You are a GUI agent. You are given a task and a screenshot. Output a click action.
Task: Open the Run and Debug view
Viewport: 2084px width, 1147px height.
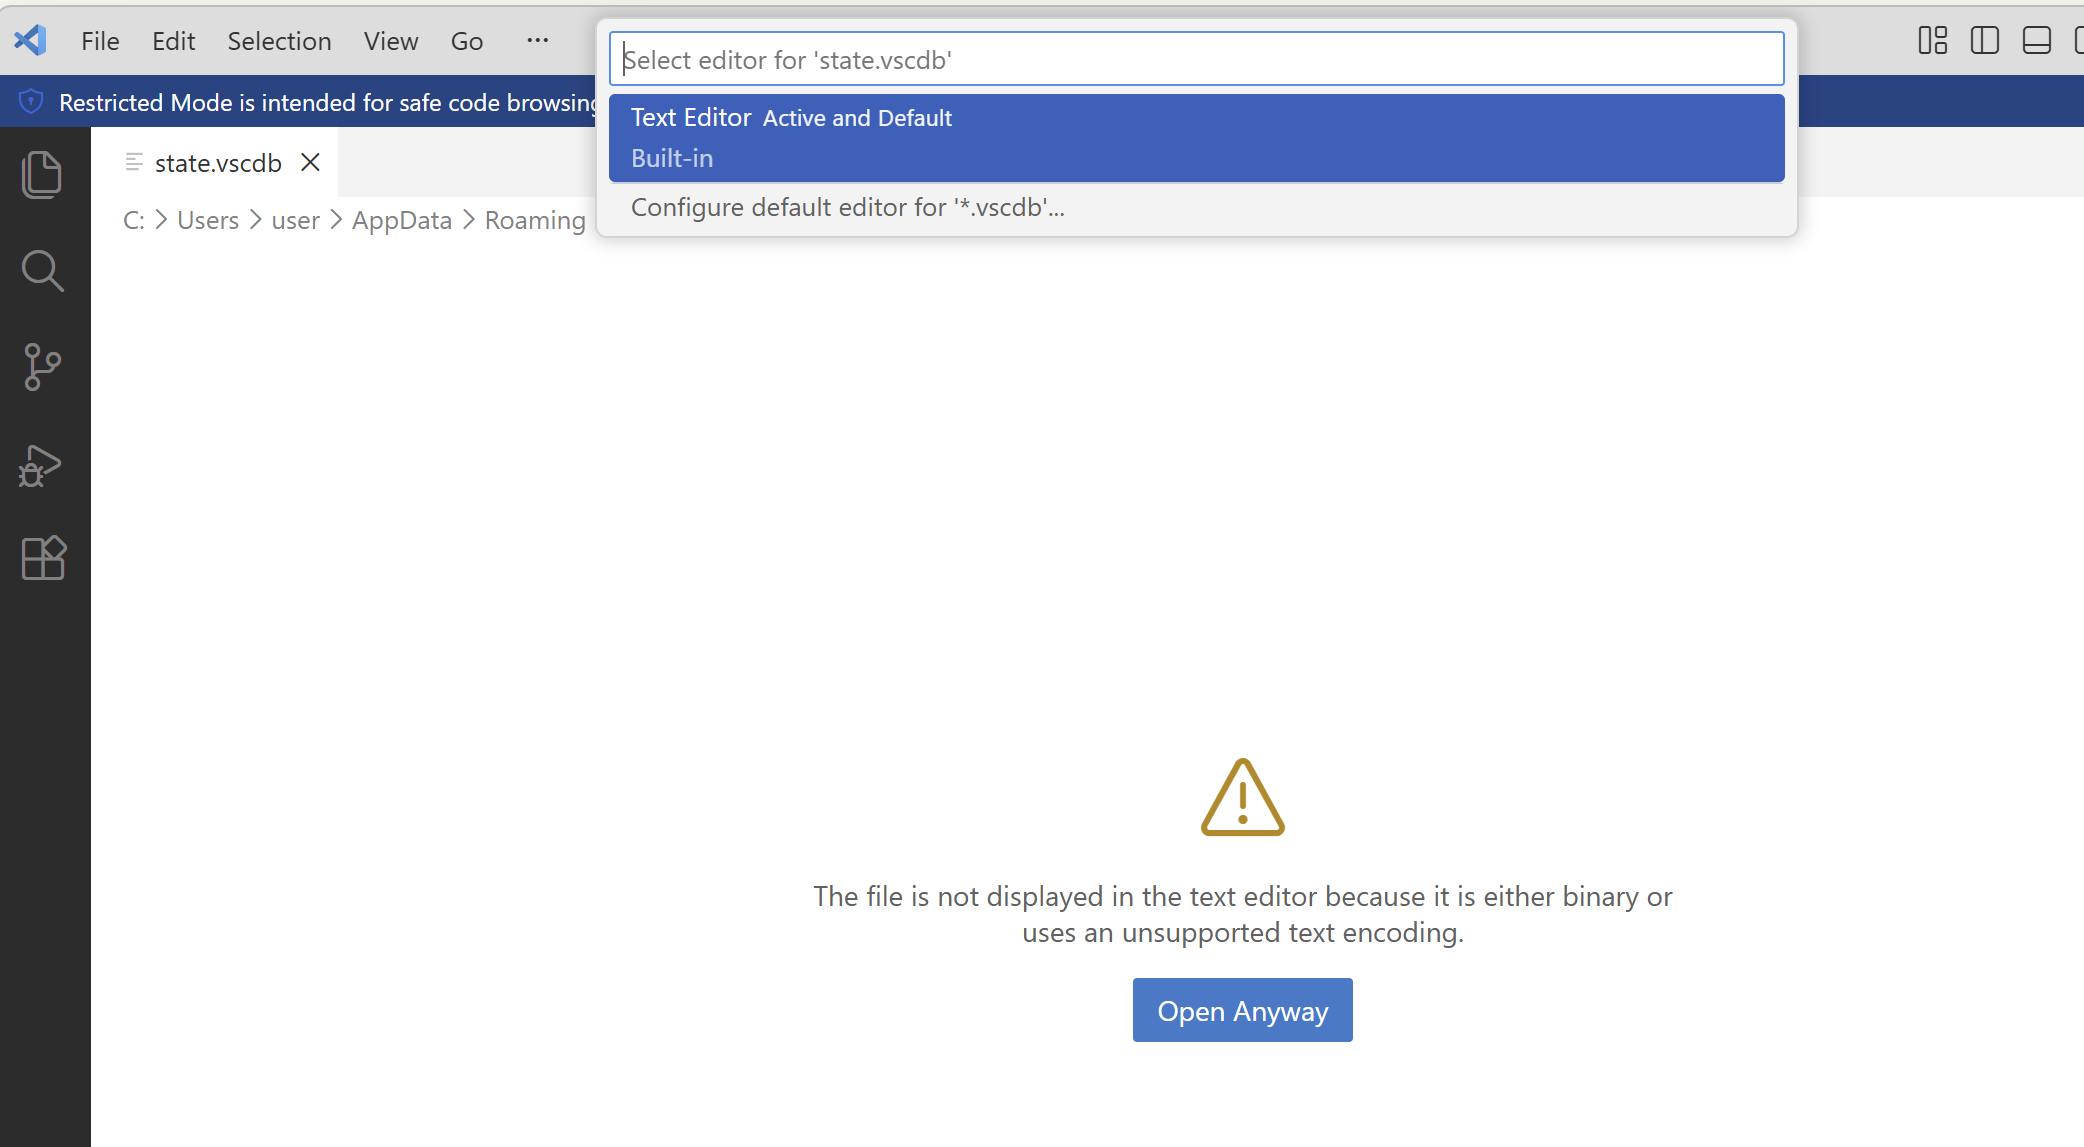42,465
